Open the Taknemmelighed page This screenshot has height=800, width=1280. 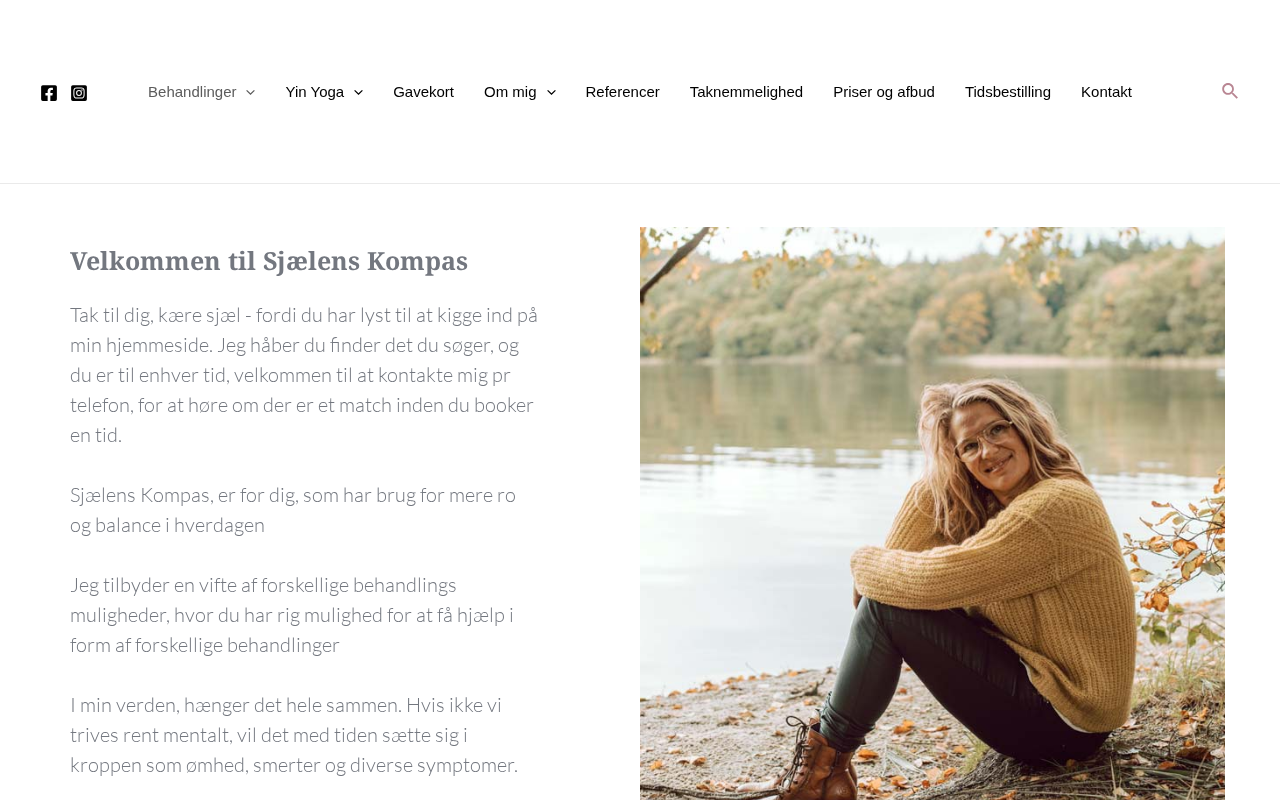tap(746, 92)
